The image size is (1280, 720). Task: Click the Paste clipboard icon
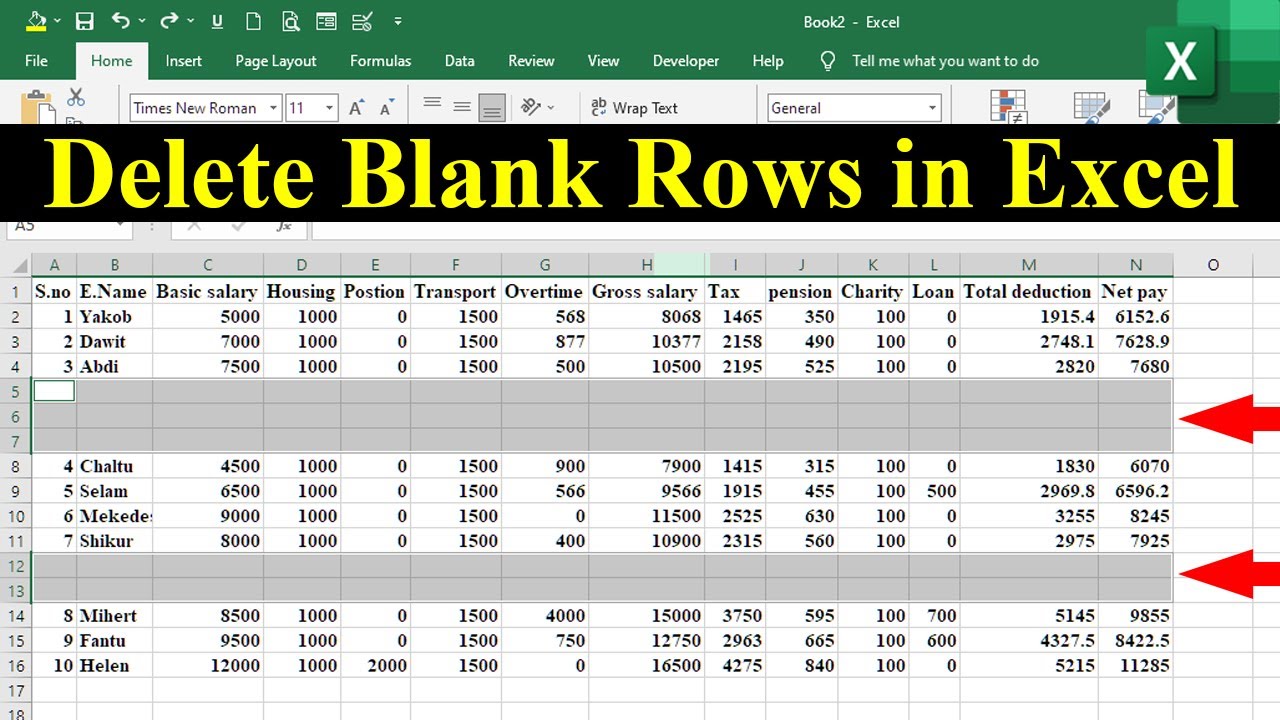38,106
